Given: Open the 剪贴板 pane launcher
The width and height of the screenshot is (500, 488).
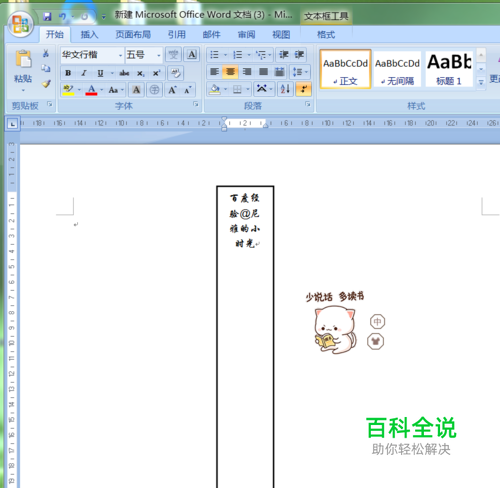Looking at the screenshot, I should pyautogui.click(x=50, y=104).
